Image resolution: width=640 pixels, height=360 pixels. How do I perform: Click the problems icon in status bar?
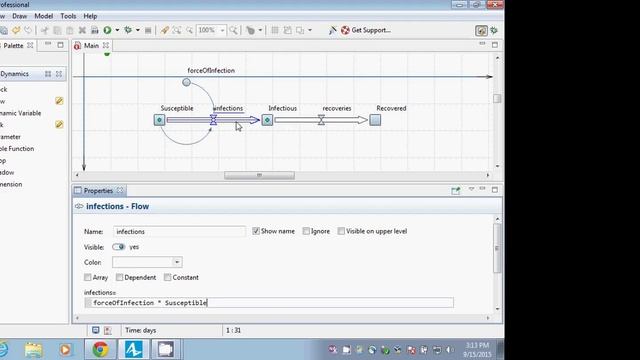coord(108,330)
